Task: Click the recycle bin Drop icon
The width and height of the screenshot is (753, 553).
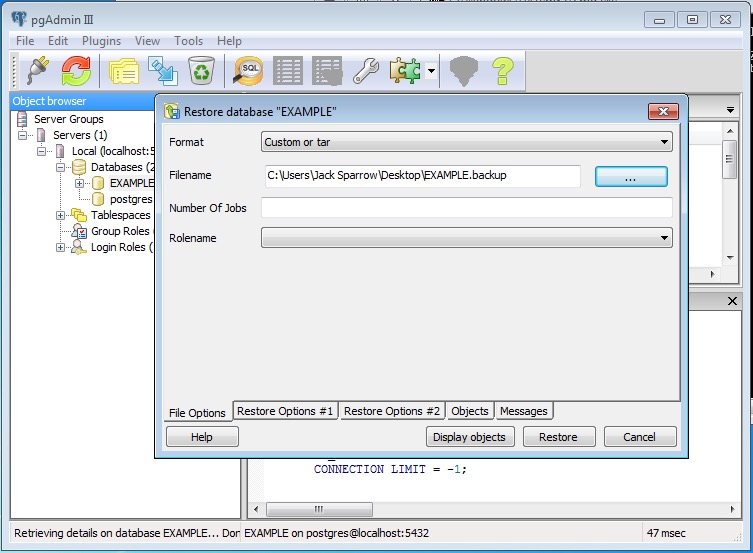Action: point(203,70)
